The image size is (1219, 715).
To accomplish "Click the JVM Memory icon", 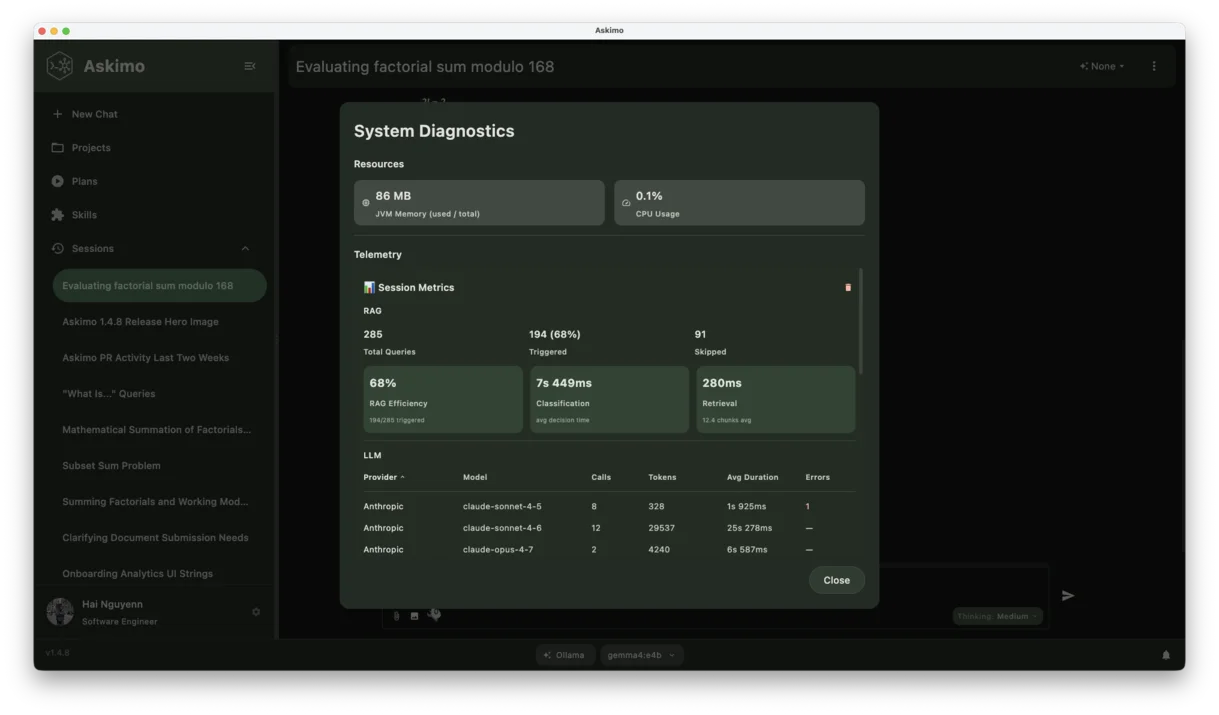I will click(366, 203).
